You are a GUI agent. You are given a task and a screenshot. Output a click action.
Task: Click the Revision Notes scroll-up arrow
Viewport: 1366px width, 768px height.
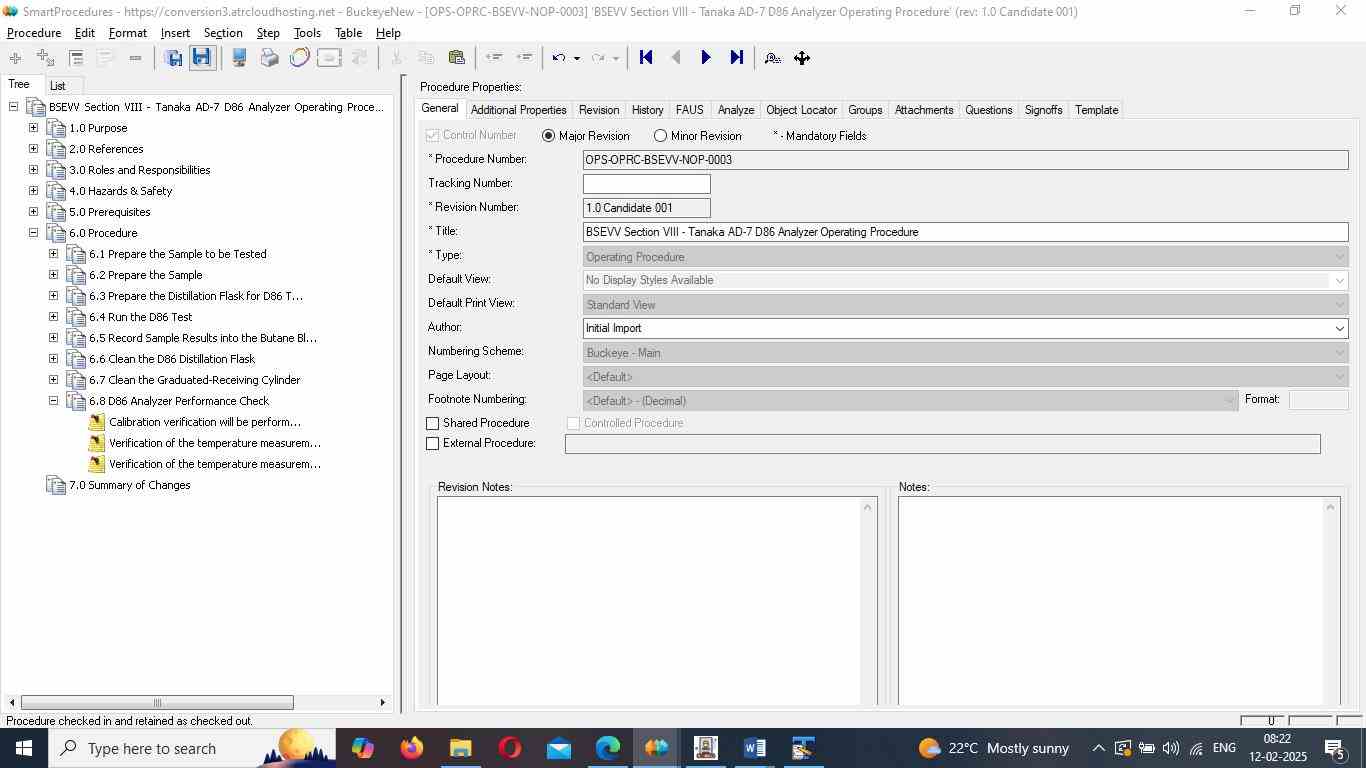(x=867, y=507)
